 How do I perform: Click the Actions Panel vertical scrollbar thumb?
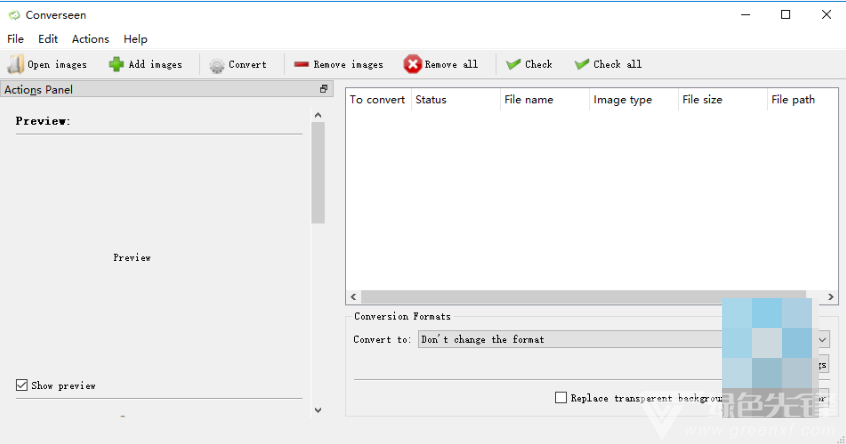point(318,173)
